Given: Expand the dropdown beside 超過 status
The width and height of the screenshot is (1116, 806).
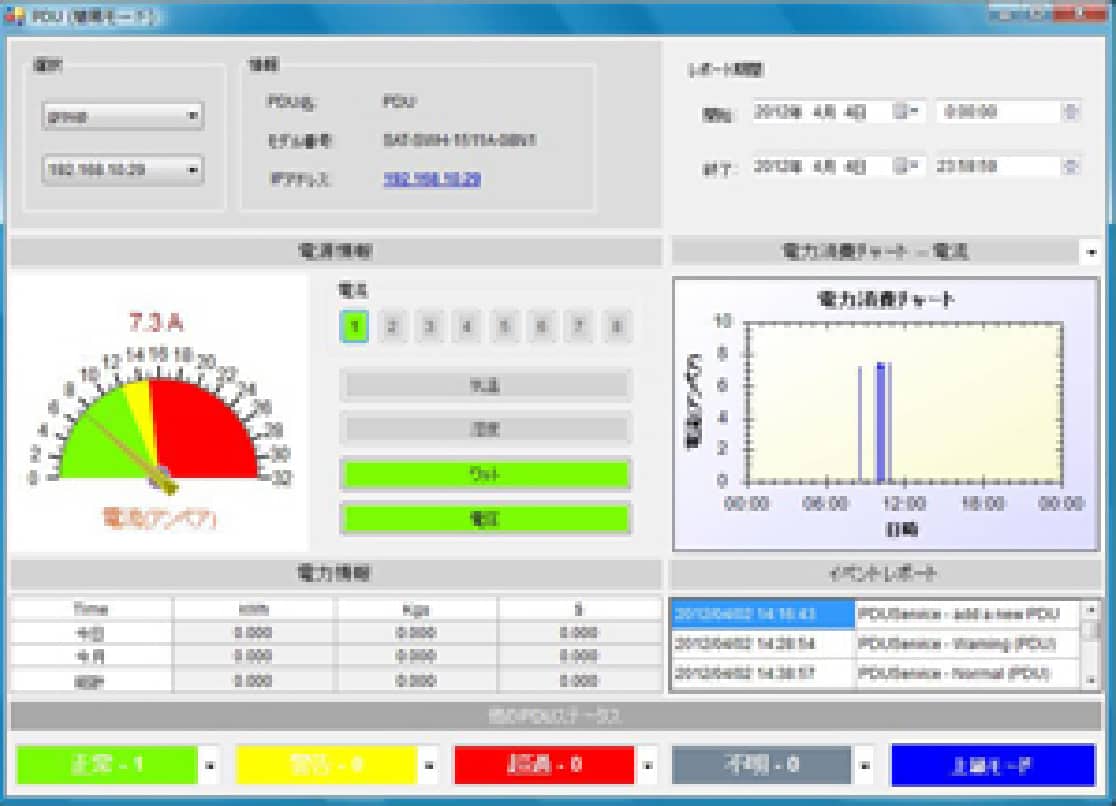Looking at the screenshot, I should [x=648, y=766].
